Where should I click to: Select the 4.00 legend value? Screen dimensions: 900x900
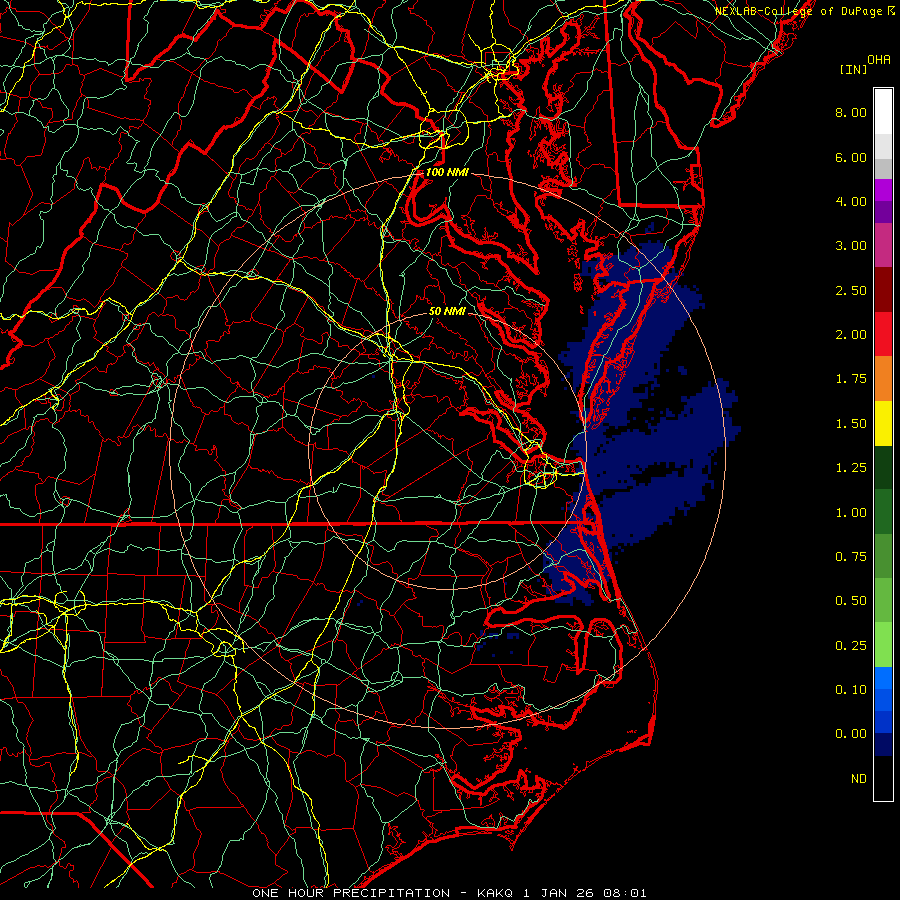point(851,201)
